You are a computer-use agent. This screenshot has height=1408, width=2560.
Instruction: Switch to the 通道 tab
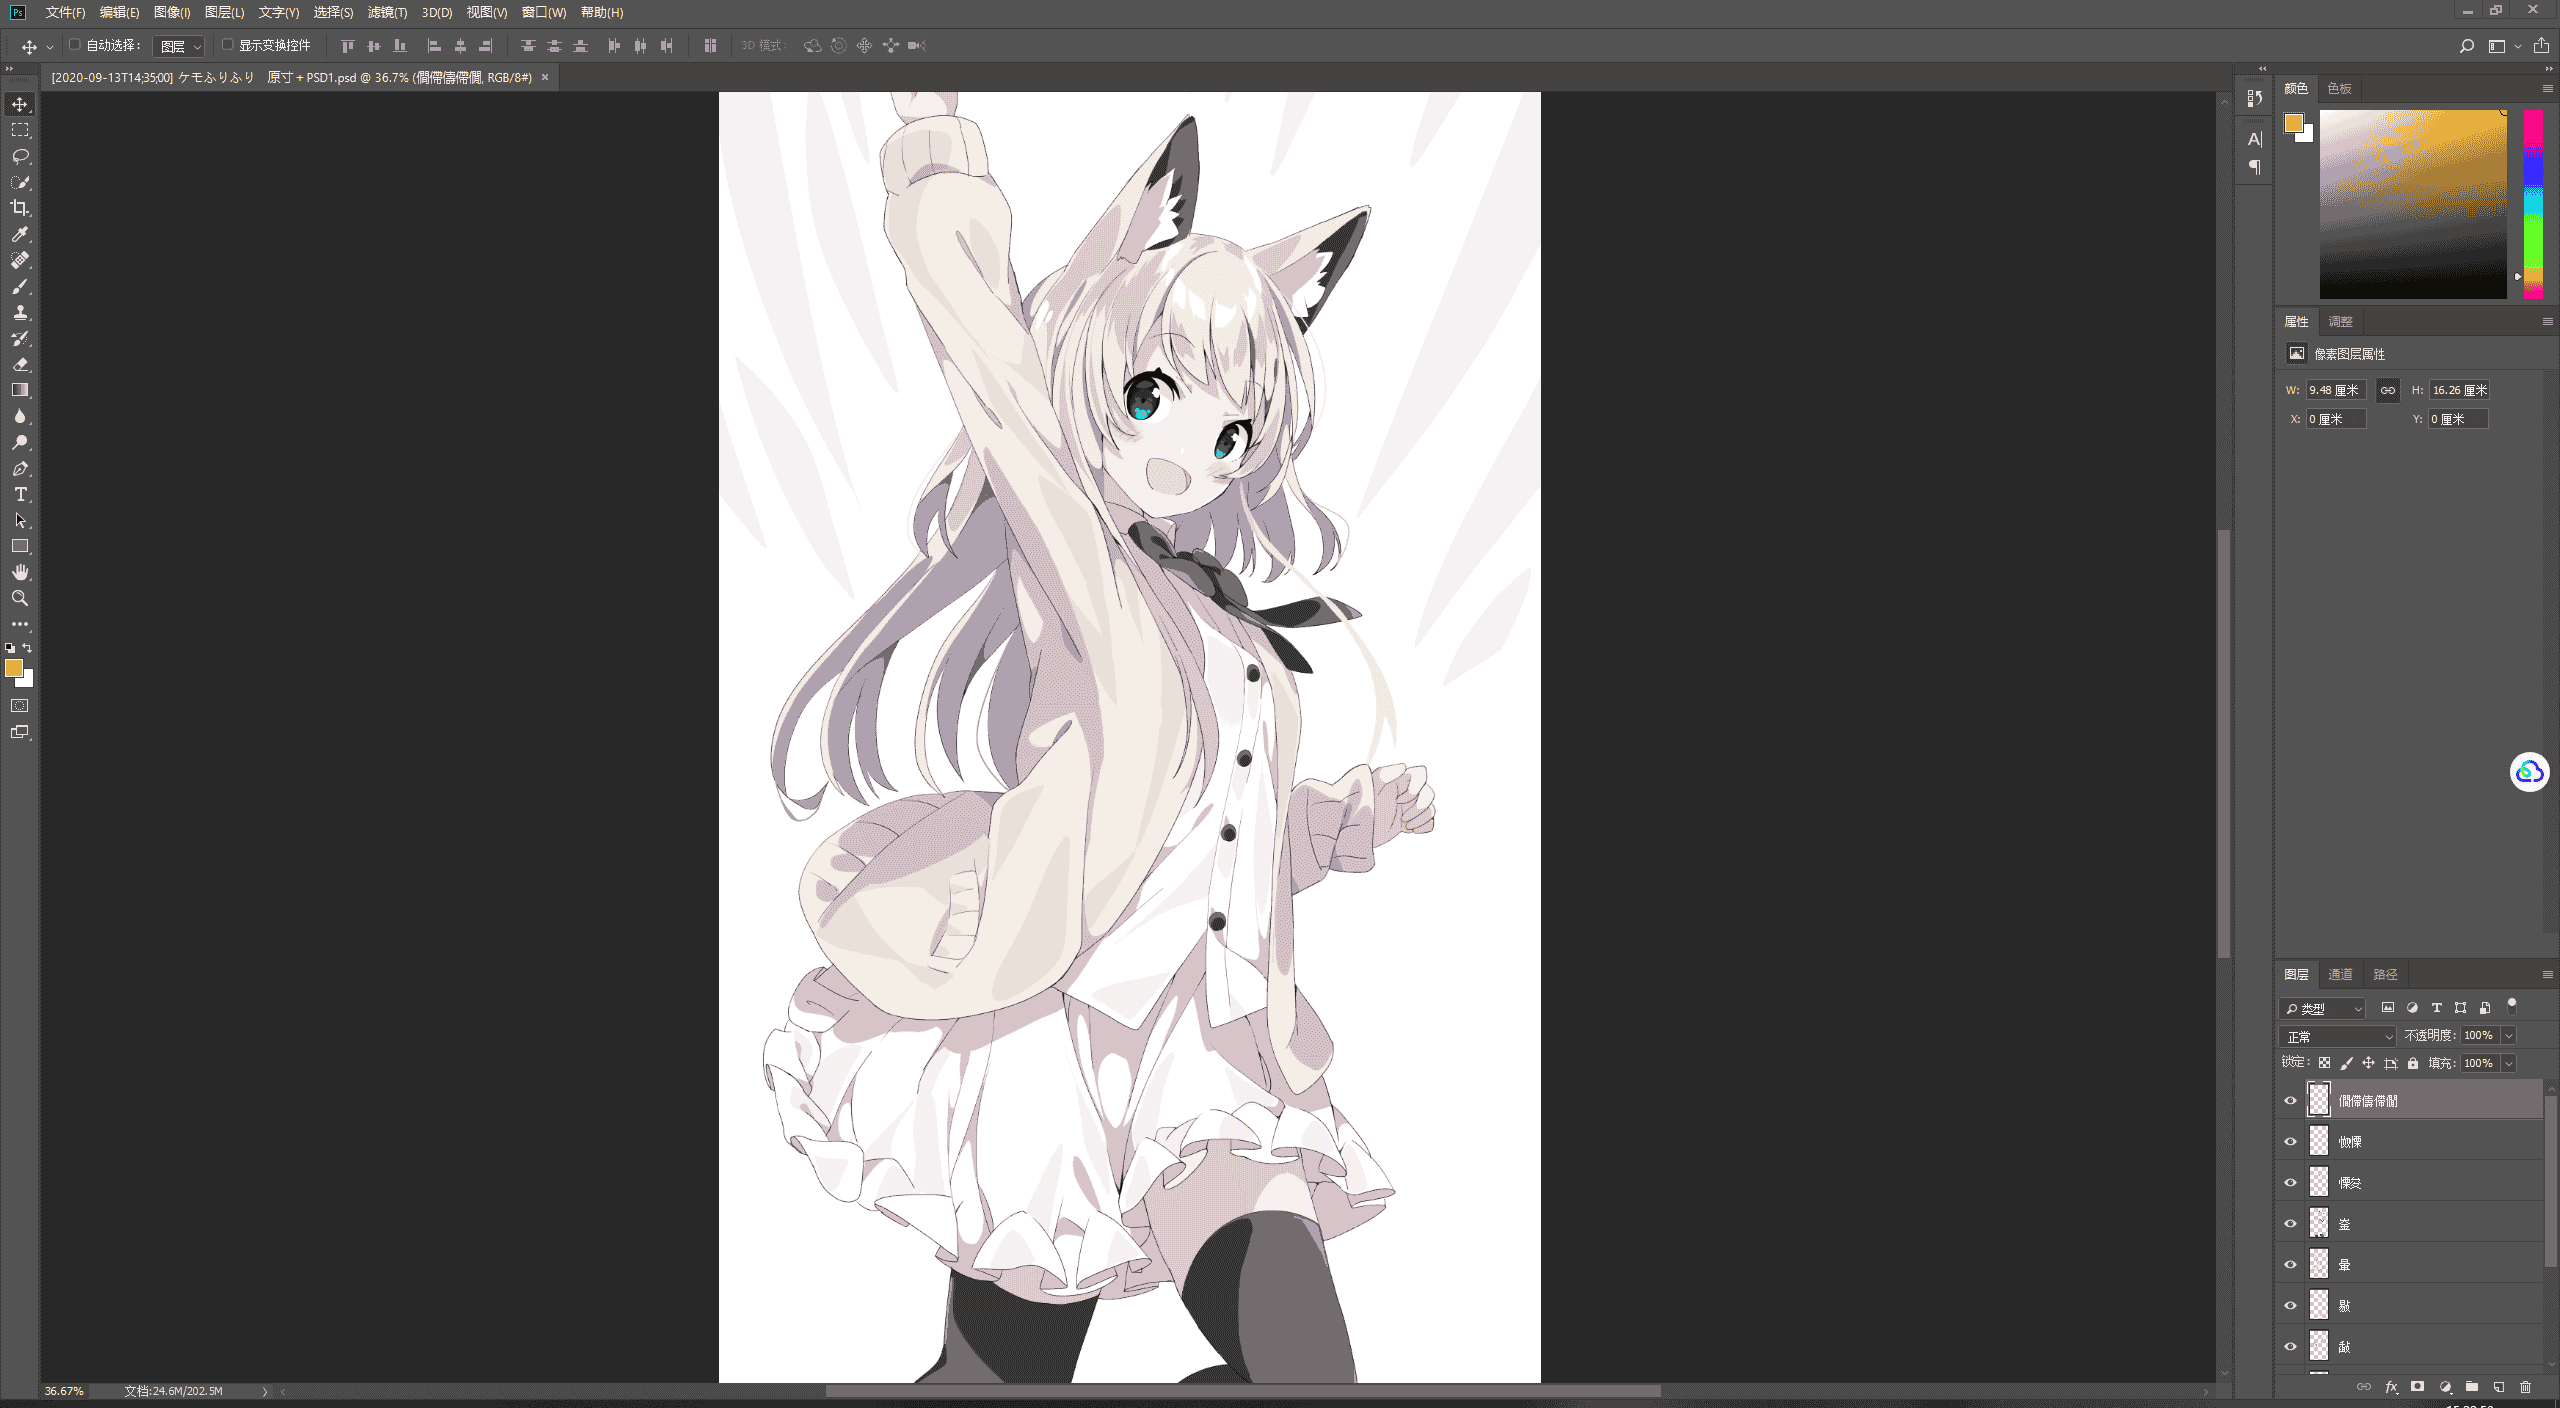click(2340, 974)
